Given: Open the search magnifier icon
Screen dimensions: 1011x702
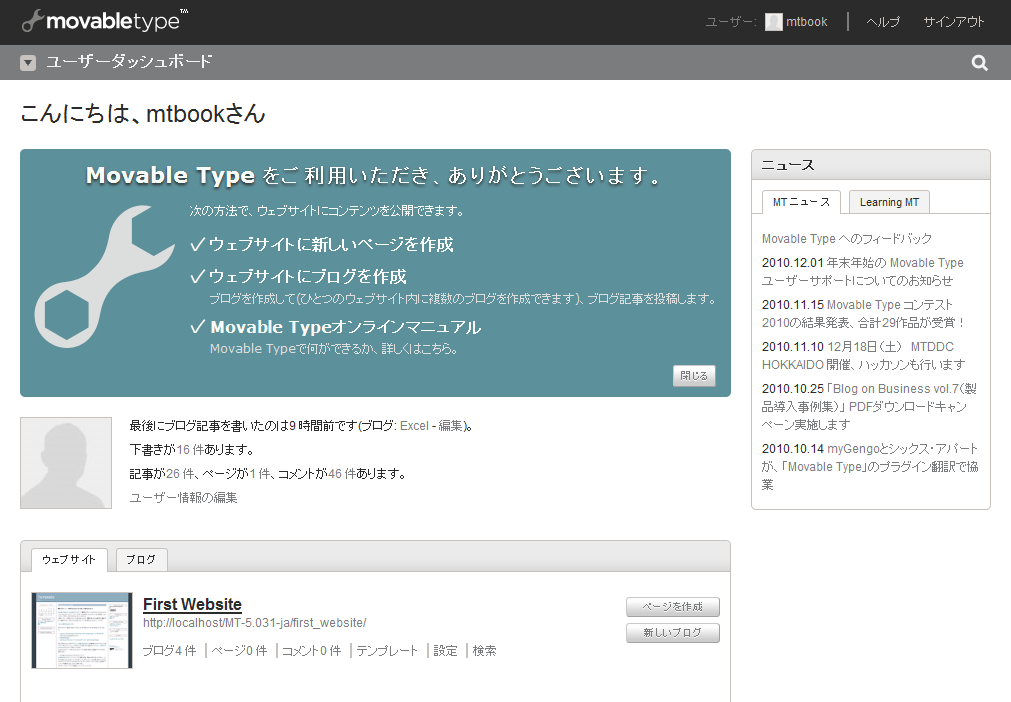Looking at the screenshot, I should tap(979, 63).
